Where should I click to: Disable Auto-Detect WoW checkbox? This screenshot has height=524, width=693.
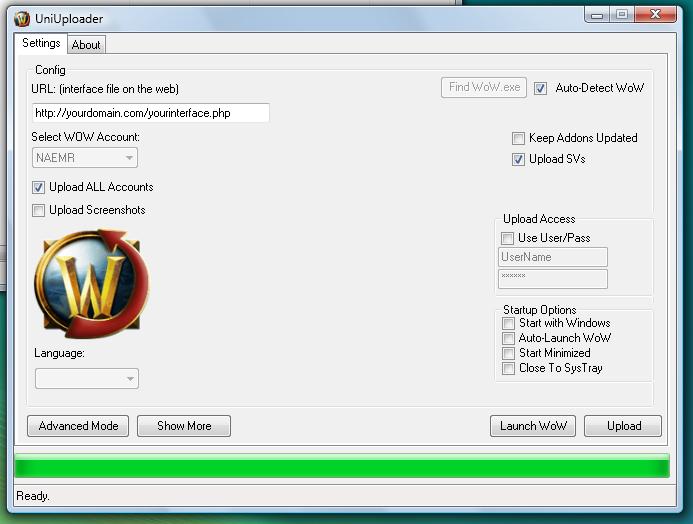click(x=540, y=88)
